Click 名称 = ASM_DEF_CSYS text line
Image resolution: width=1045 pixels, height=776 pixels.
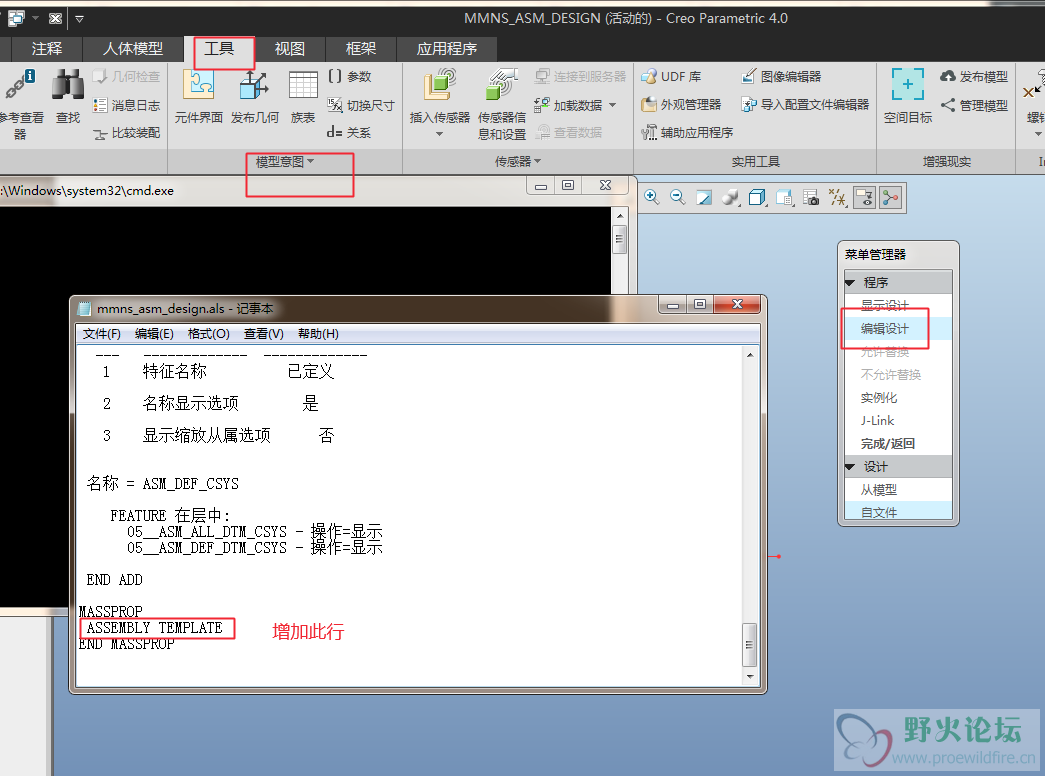[x=163, y=483]
